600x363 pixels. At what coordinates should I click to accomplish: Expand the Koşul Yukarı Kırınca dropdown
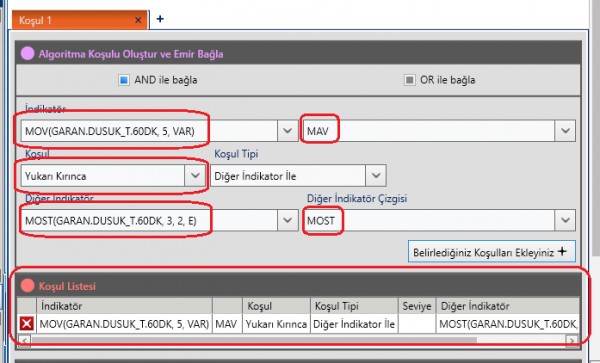195,176
